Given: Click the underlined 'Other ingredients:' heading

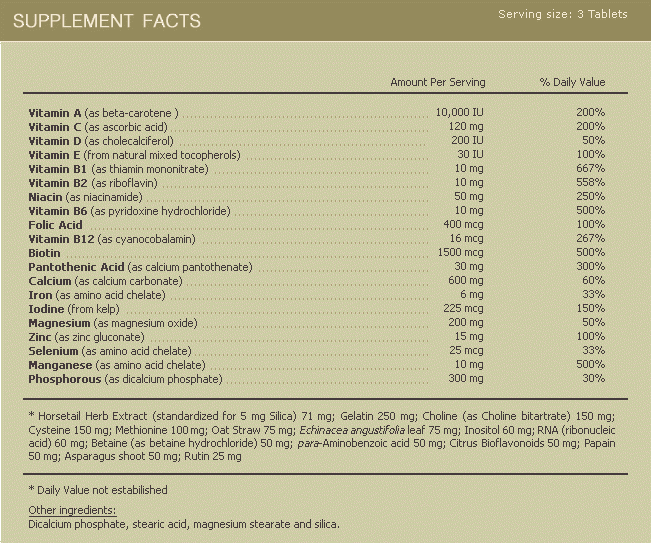Looking at the screenshot, I should [72, 511].
